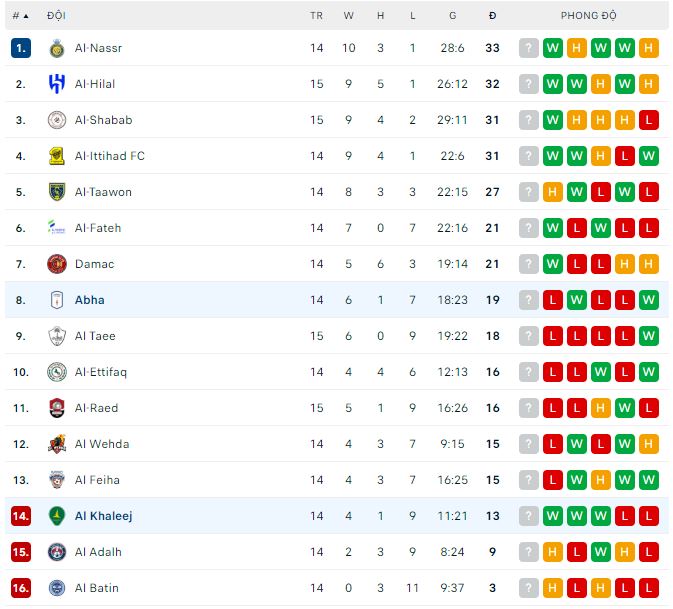This screenshot has width=673, height=609.
Task: Click the Al-Shabab club logo
Action: pyautogui.click(x=57, y=120)
